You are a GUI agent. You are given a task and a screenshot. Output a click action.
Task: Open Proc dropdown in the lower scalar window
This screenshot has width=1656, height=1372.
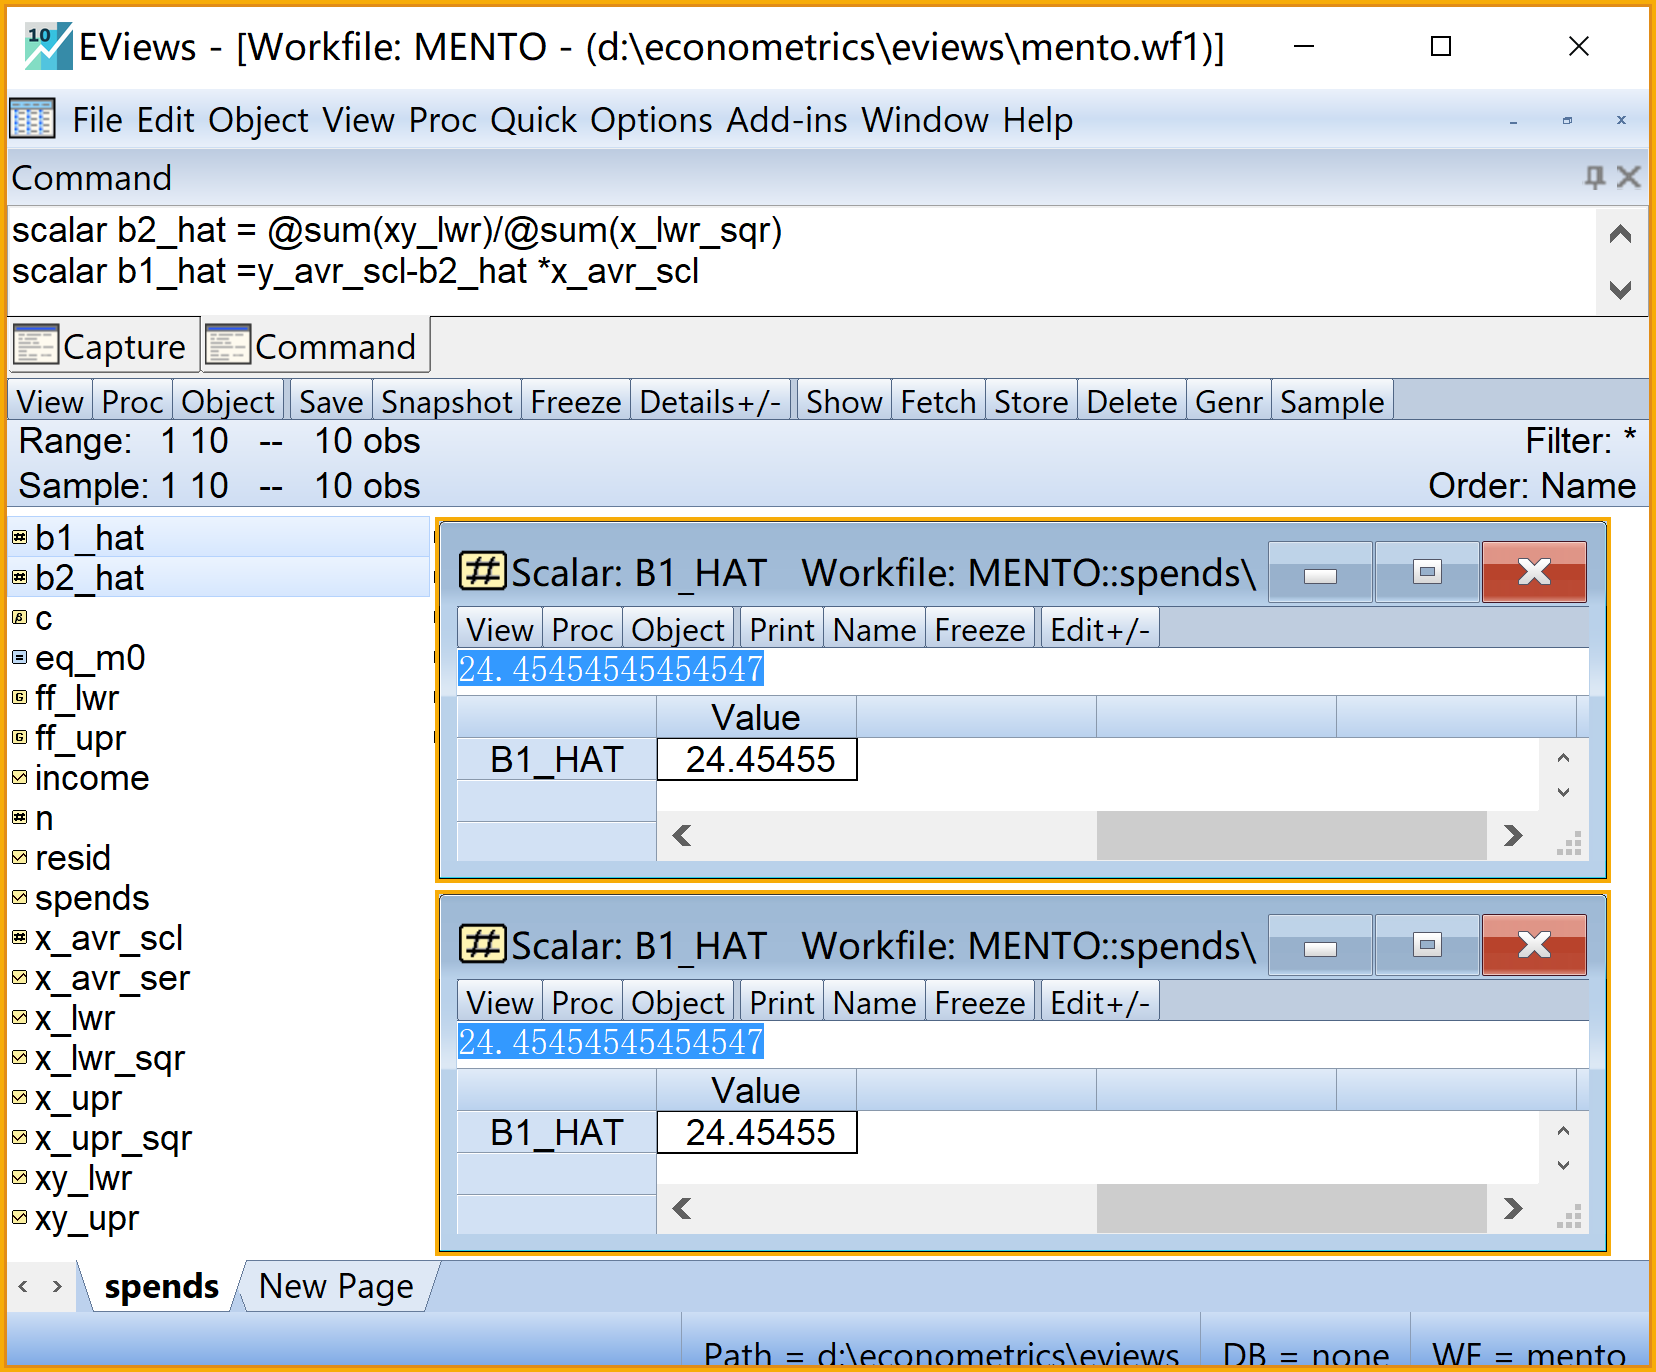582,1003
